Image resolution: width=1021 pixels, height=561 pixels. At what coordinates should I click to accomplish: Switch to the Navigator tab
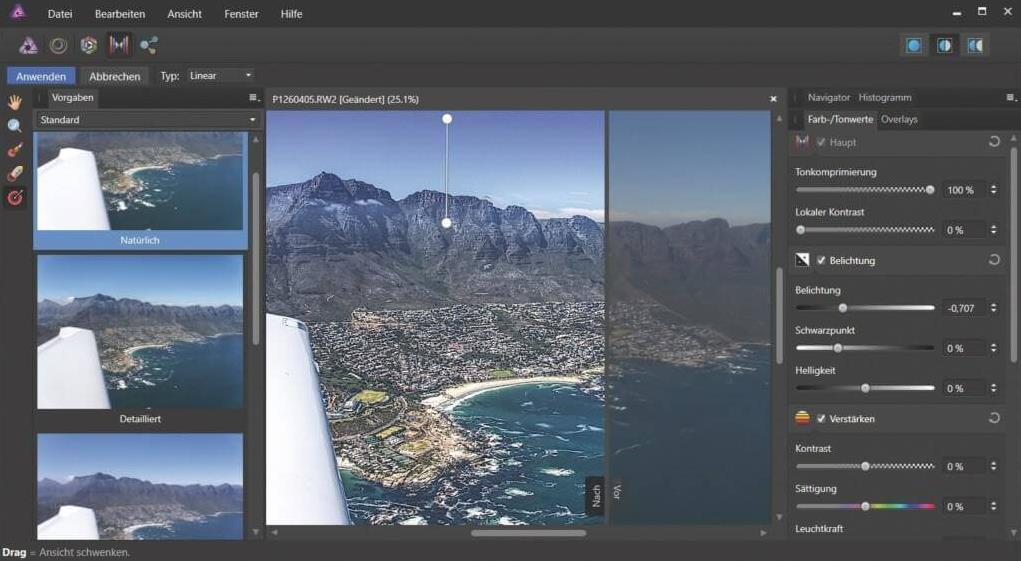point(829,98)
